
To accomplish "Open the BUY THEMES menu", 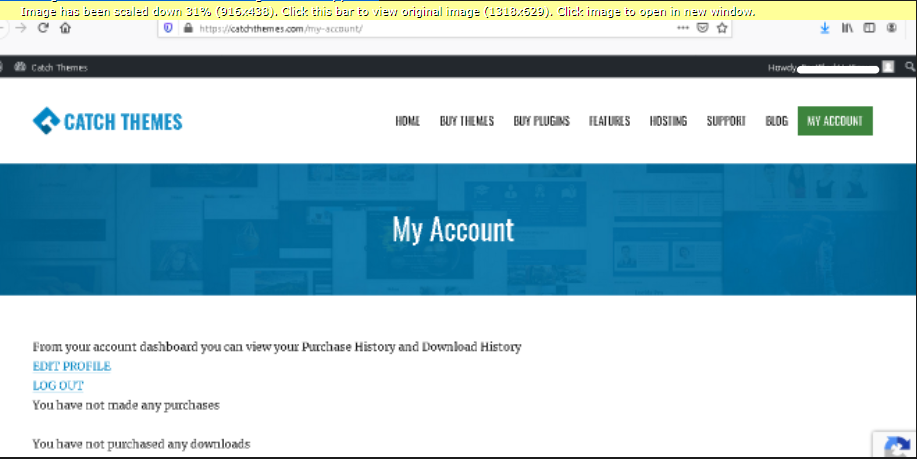I will 467,121.
